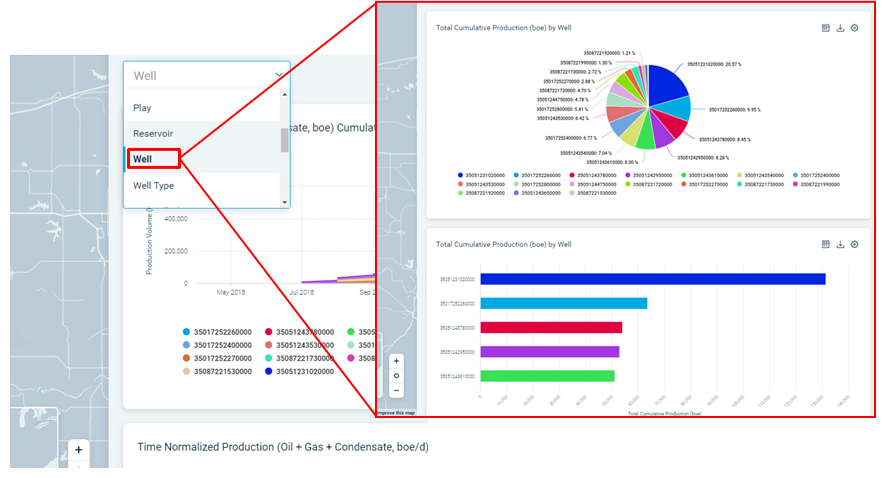Open table view icon on pie chart card
Image resolution: width=889 pixels, height=478 pixels.
826,28
